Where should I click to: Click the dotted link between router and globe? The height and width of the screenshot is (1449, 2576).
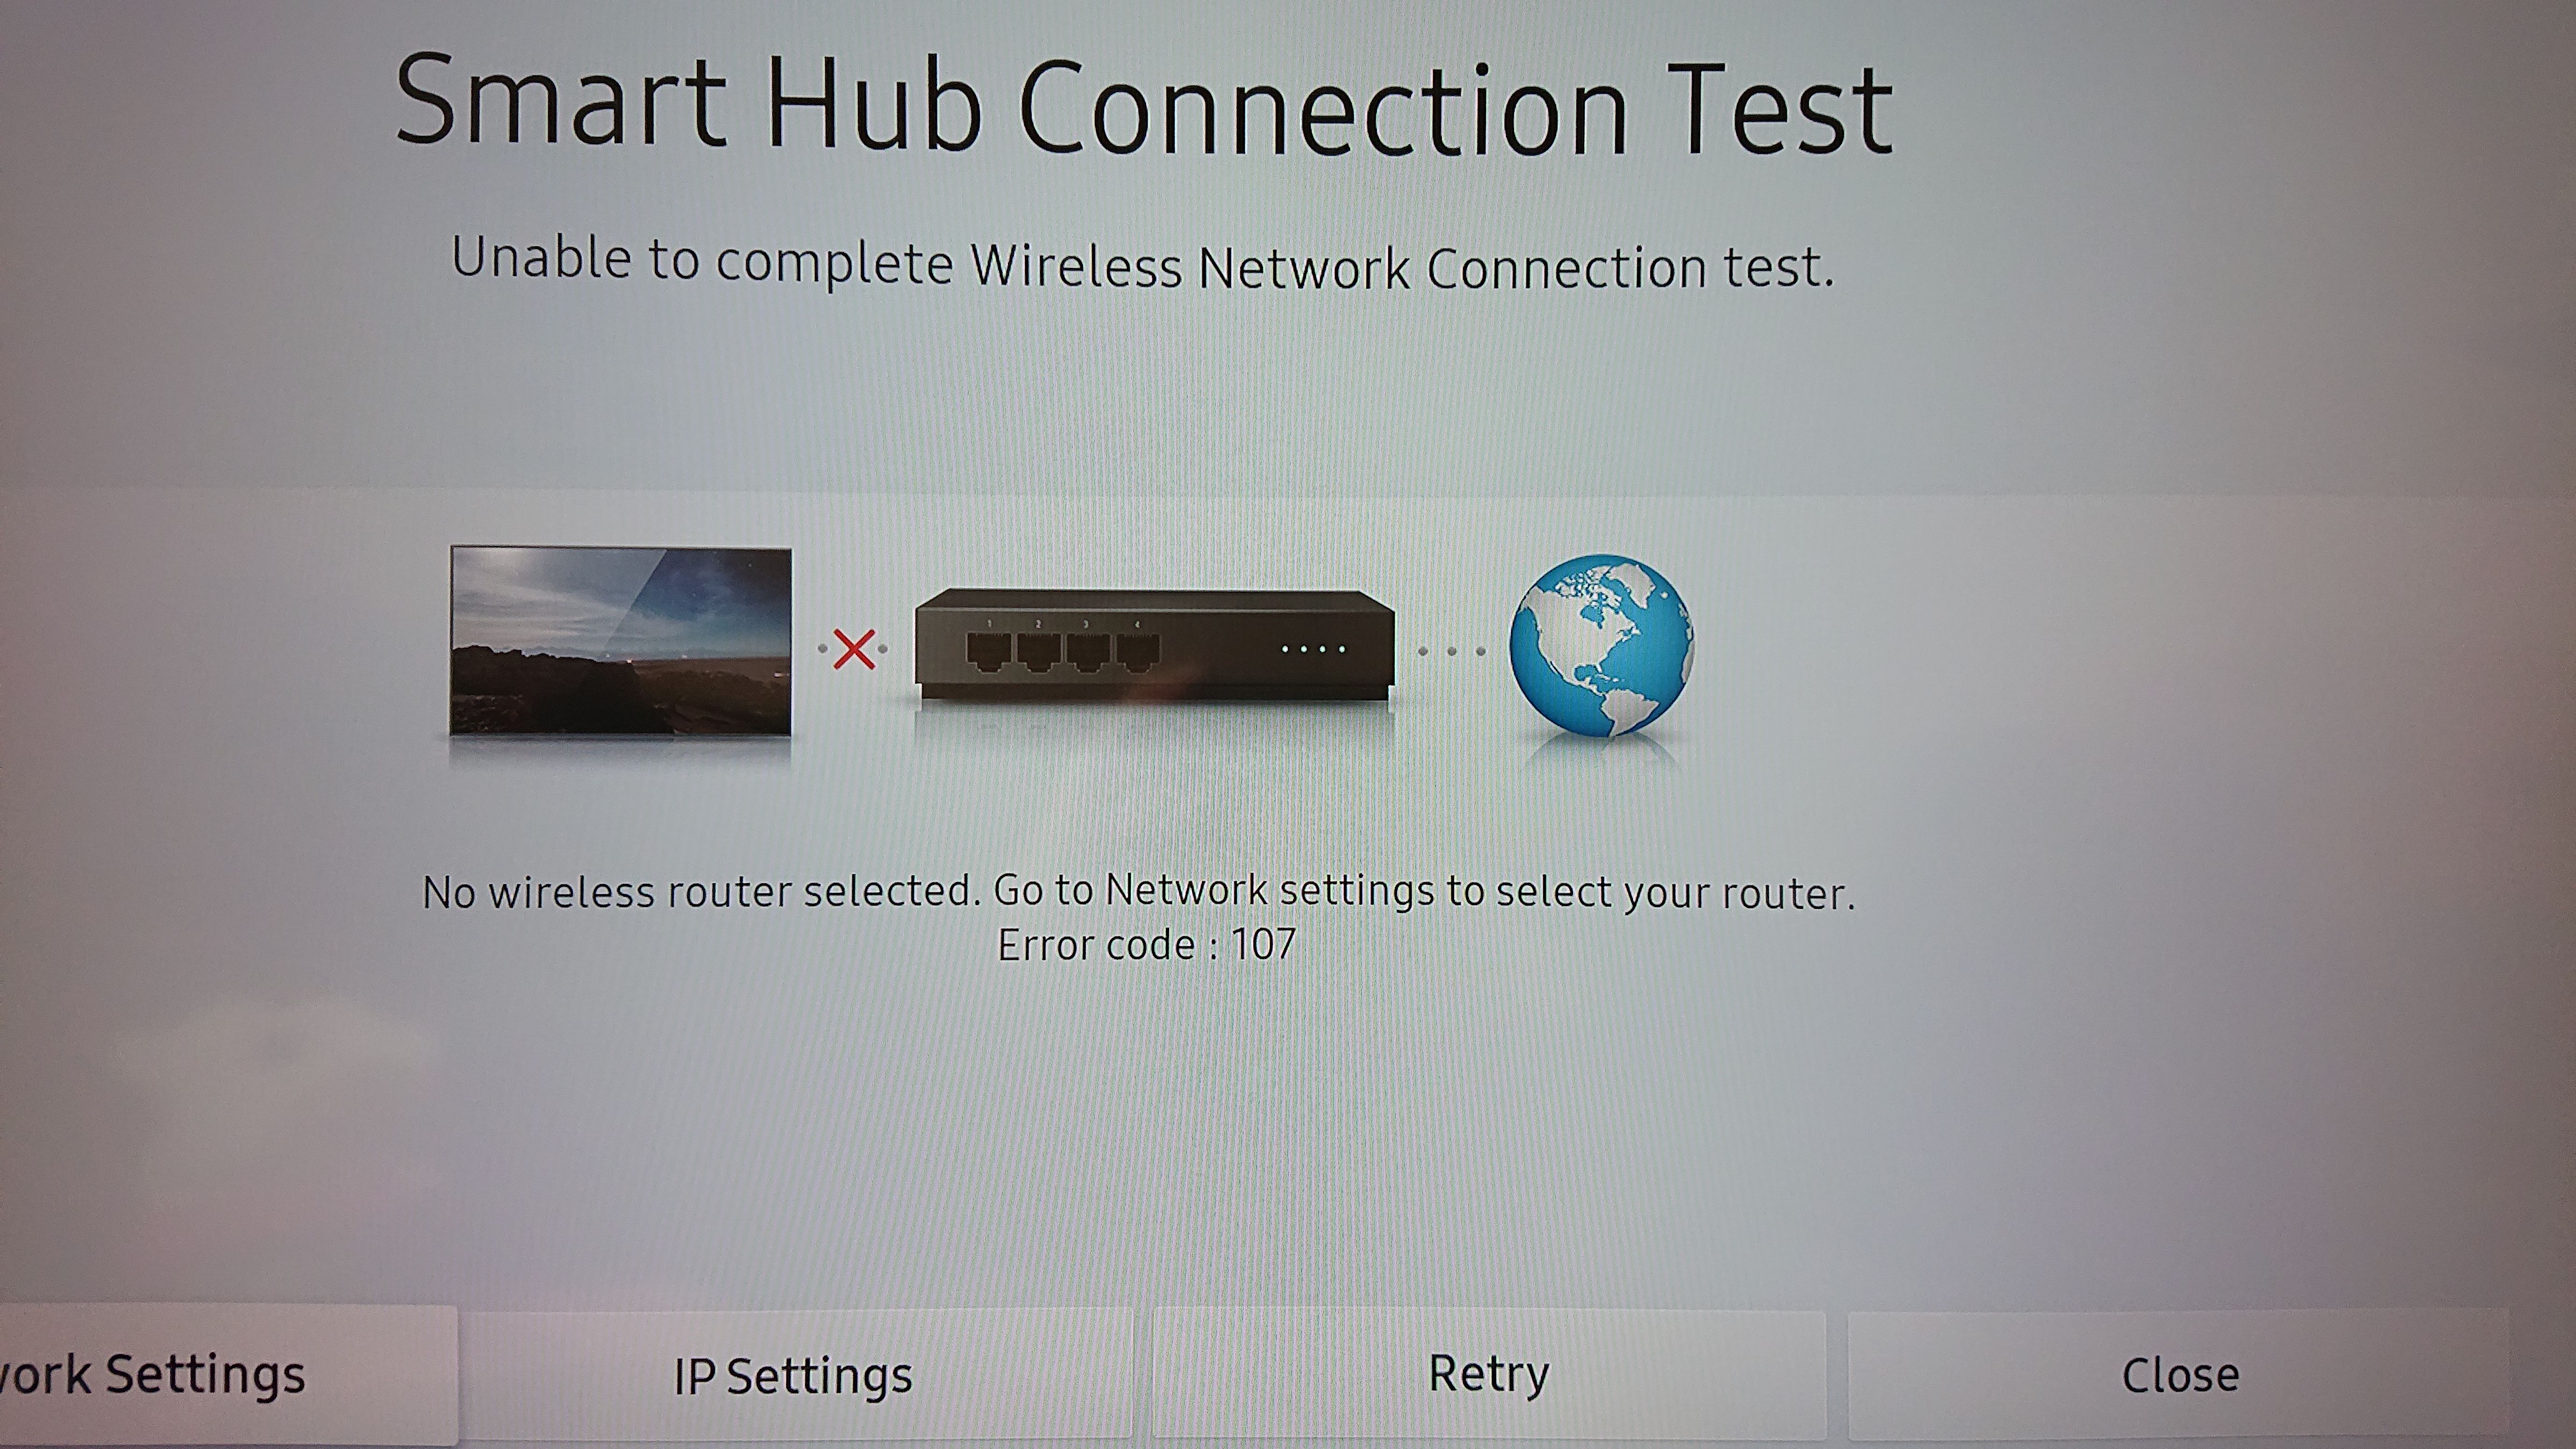tap(1452, 651)
